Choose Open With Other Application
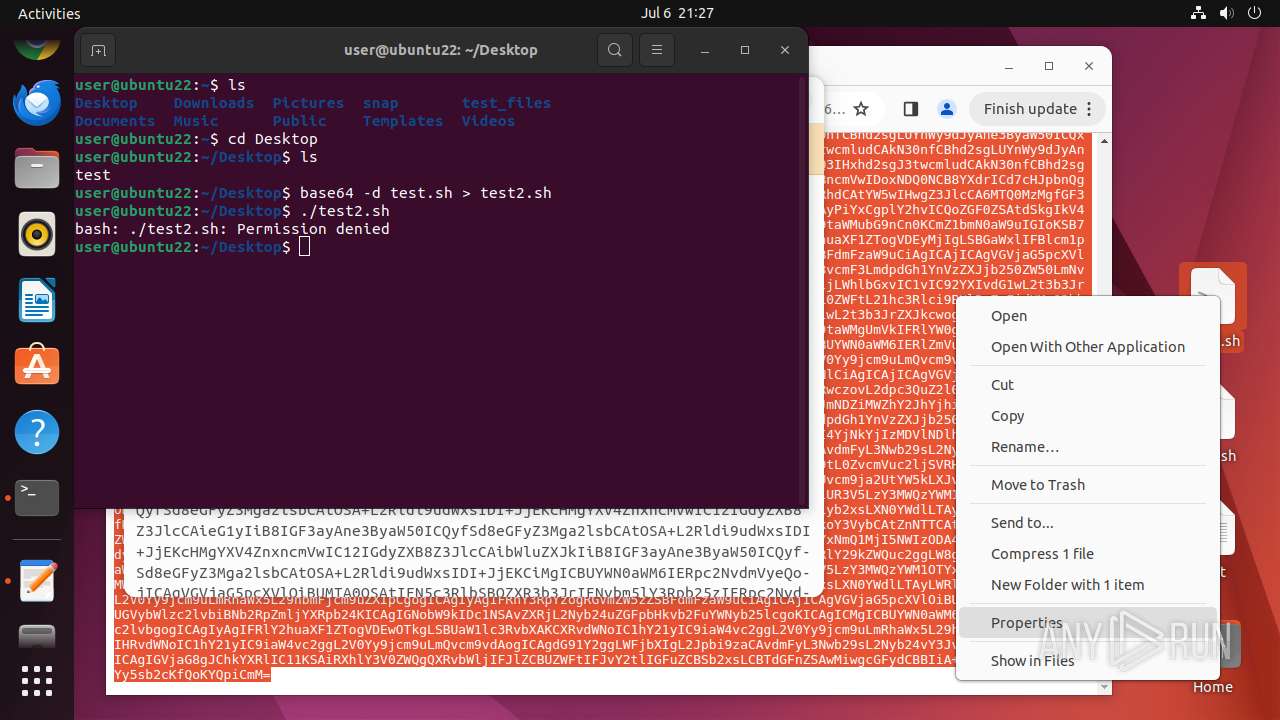 coord(1088,347)
